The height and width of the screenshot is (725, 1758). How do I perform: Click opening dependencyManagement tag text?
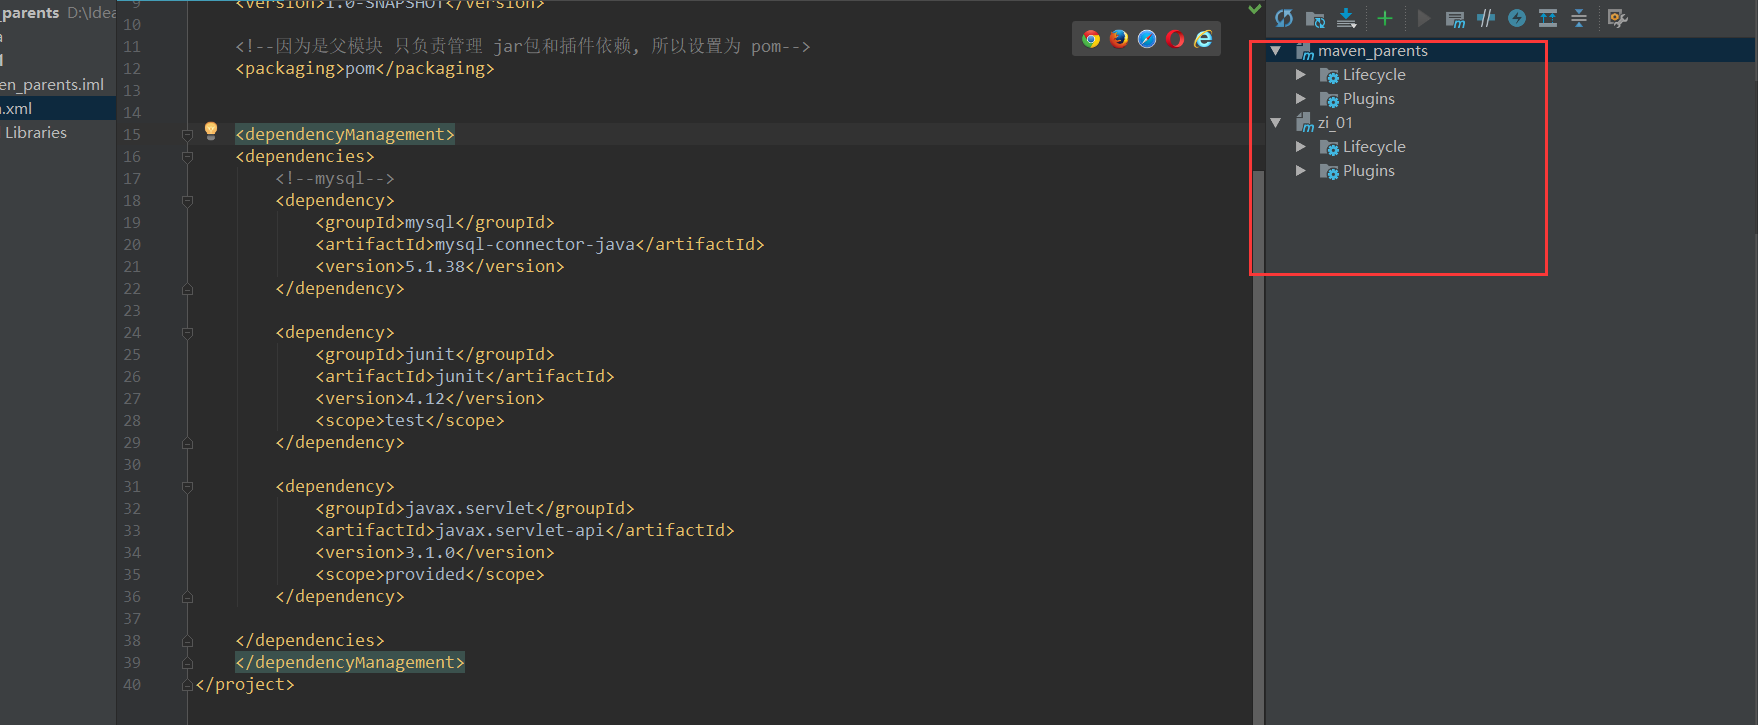(x=345, y=134)
